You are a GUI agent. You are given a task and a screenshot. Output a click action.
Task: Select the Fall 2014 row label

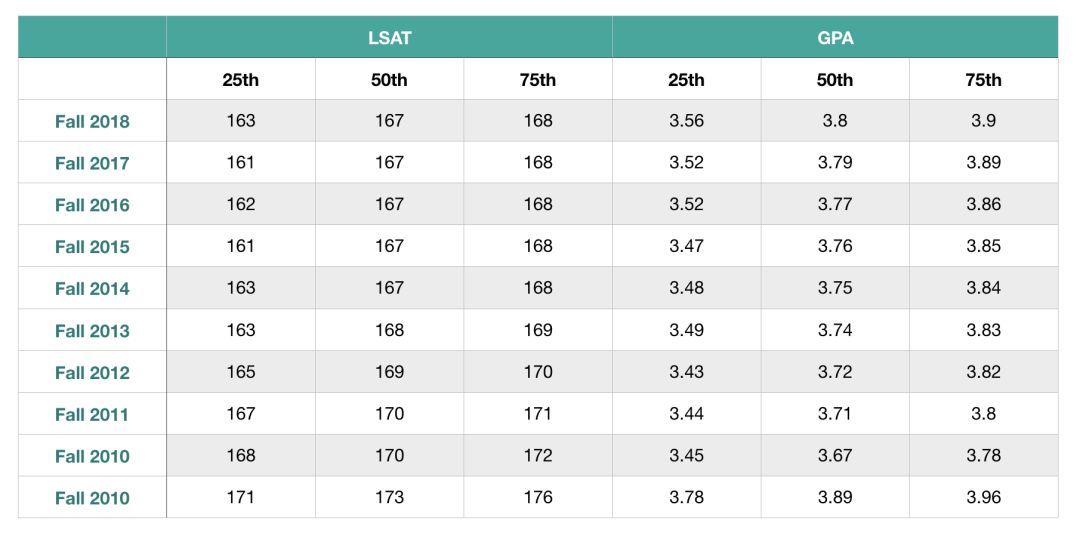92,289
